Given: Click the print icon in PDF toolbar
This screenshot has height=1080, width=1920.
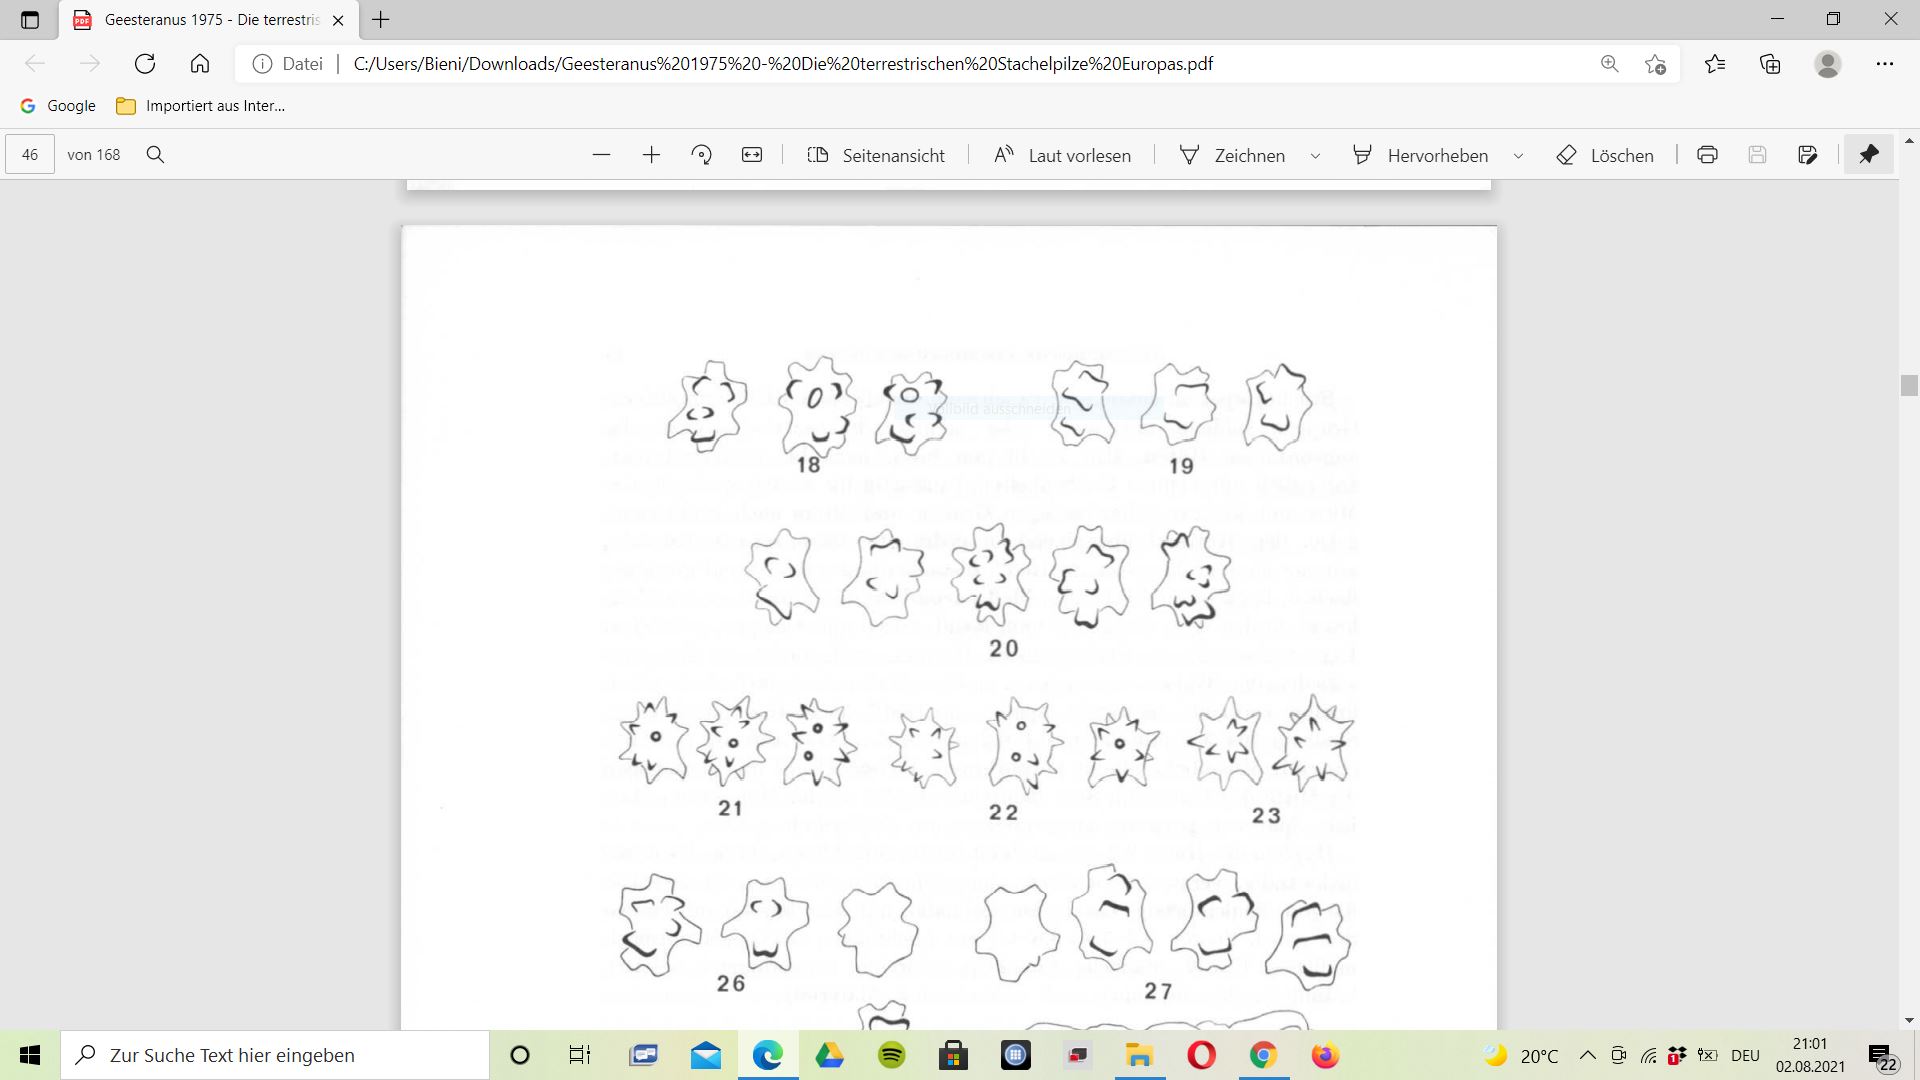Looking at the screenshot, I should (1707, 155).
